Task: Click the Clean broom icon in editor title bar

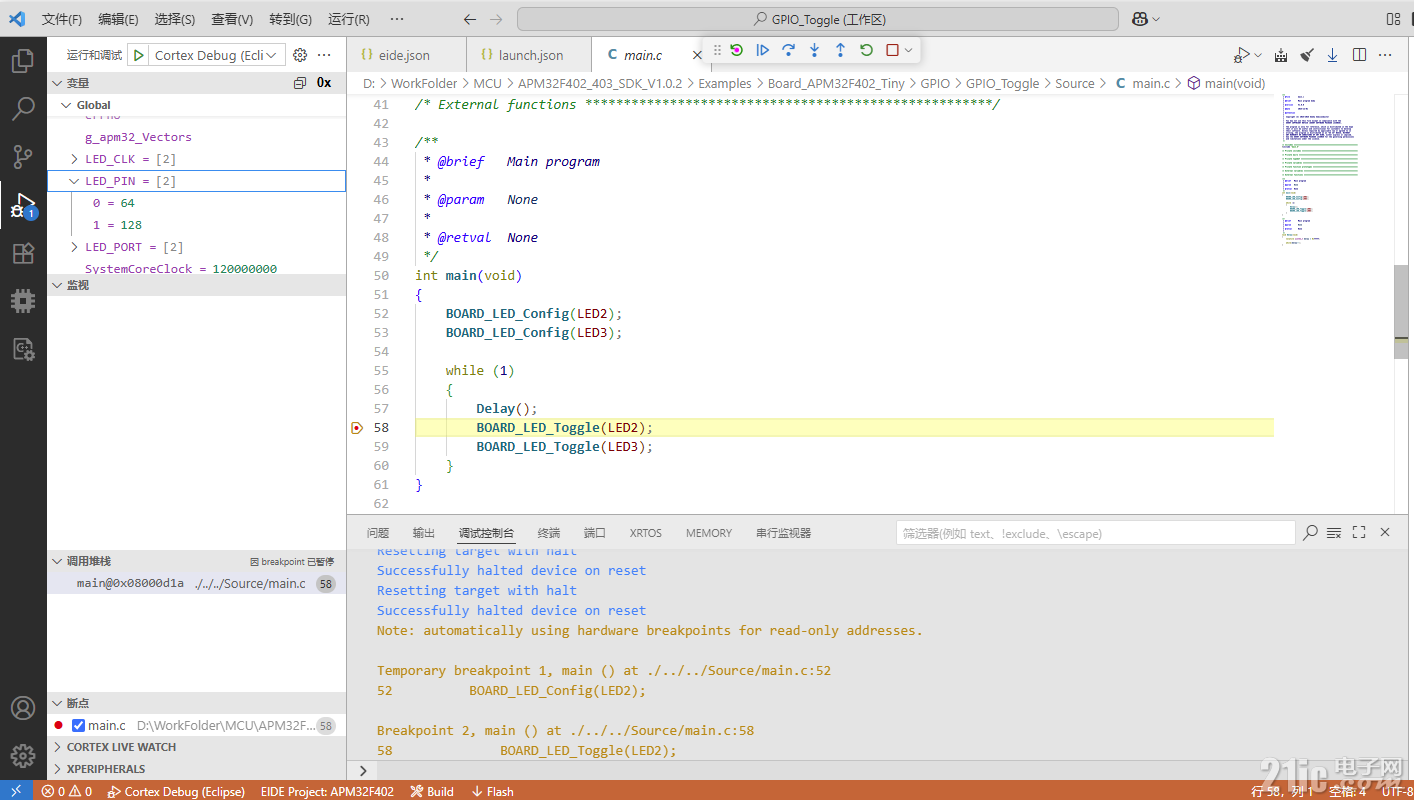Action: (x=1307, y=56)
